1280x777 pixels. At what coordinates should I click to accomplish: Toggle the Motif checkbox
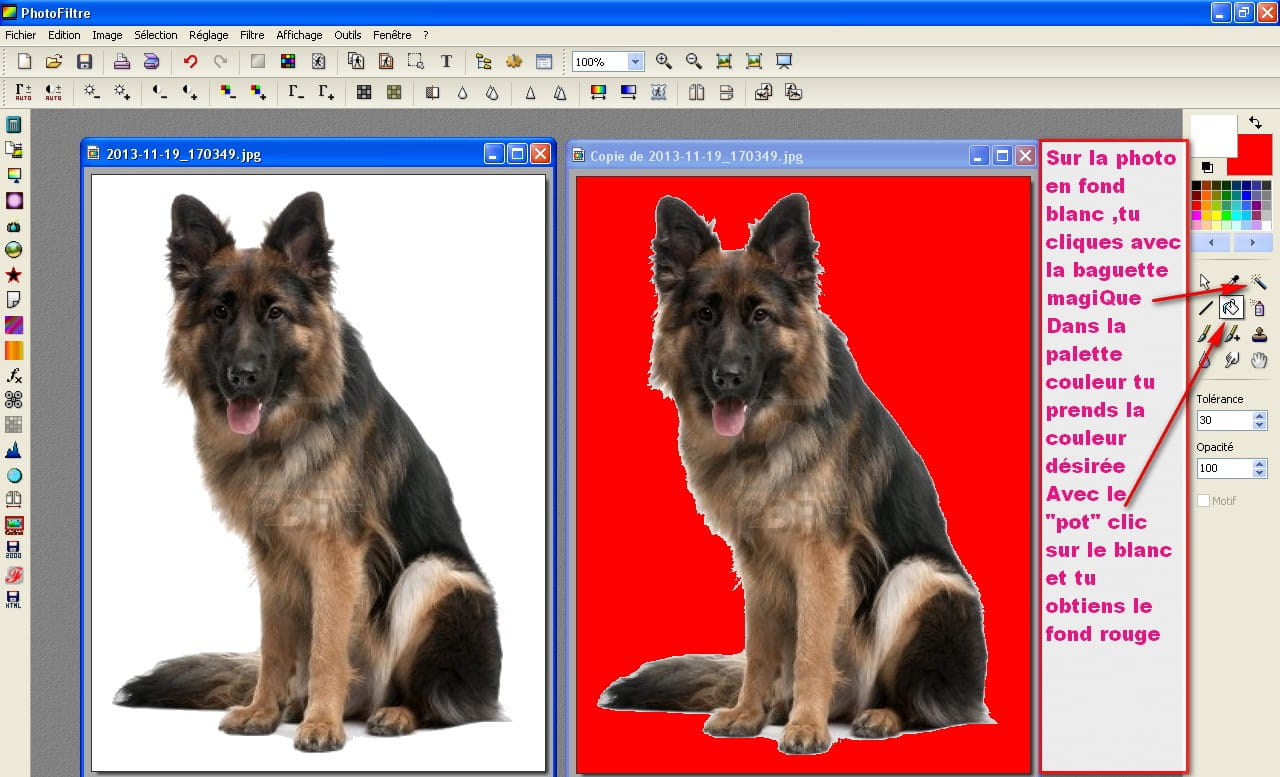(x=1203, y=501)
